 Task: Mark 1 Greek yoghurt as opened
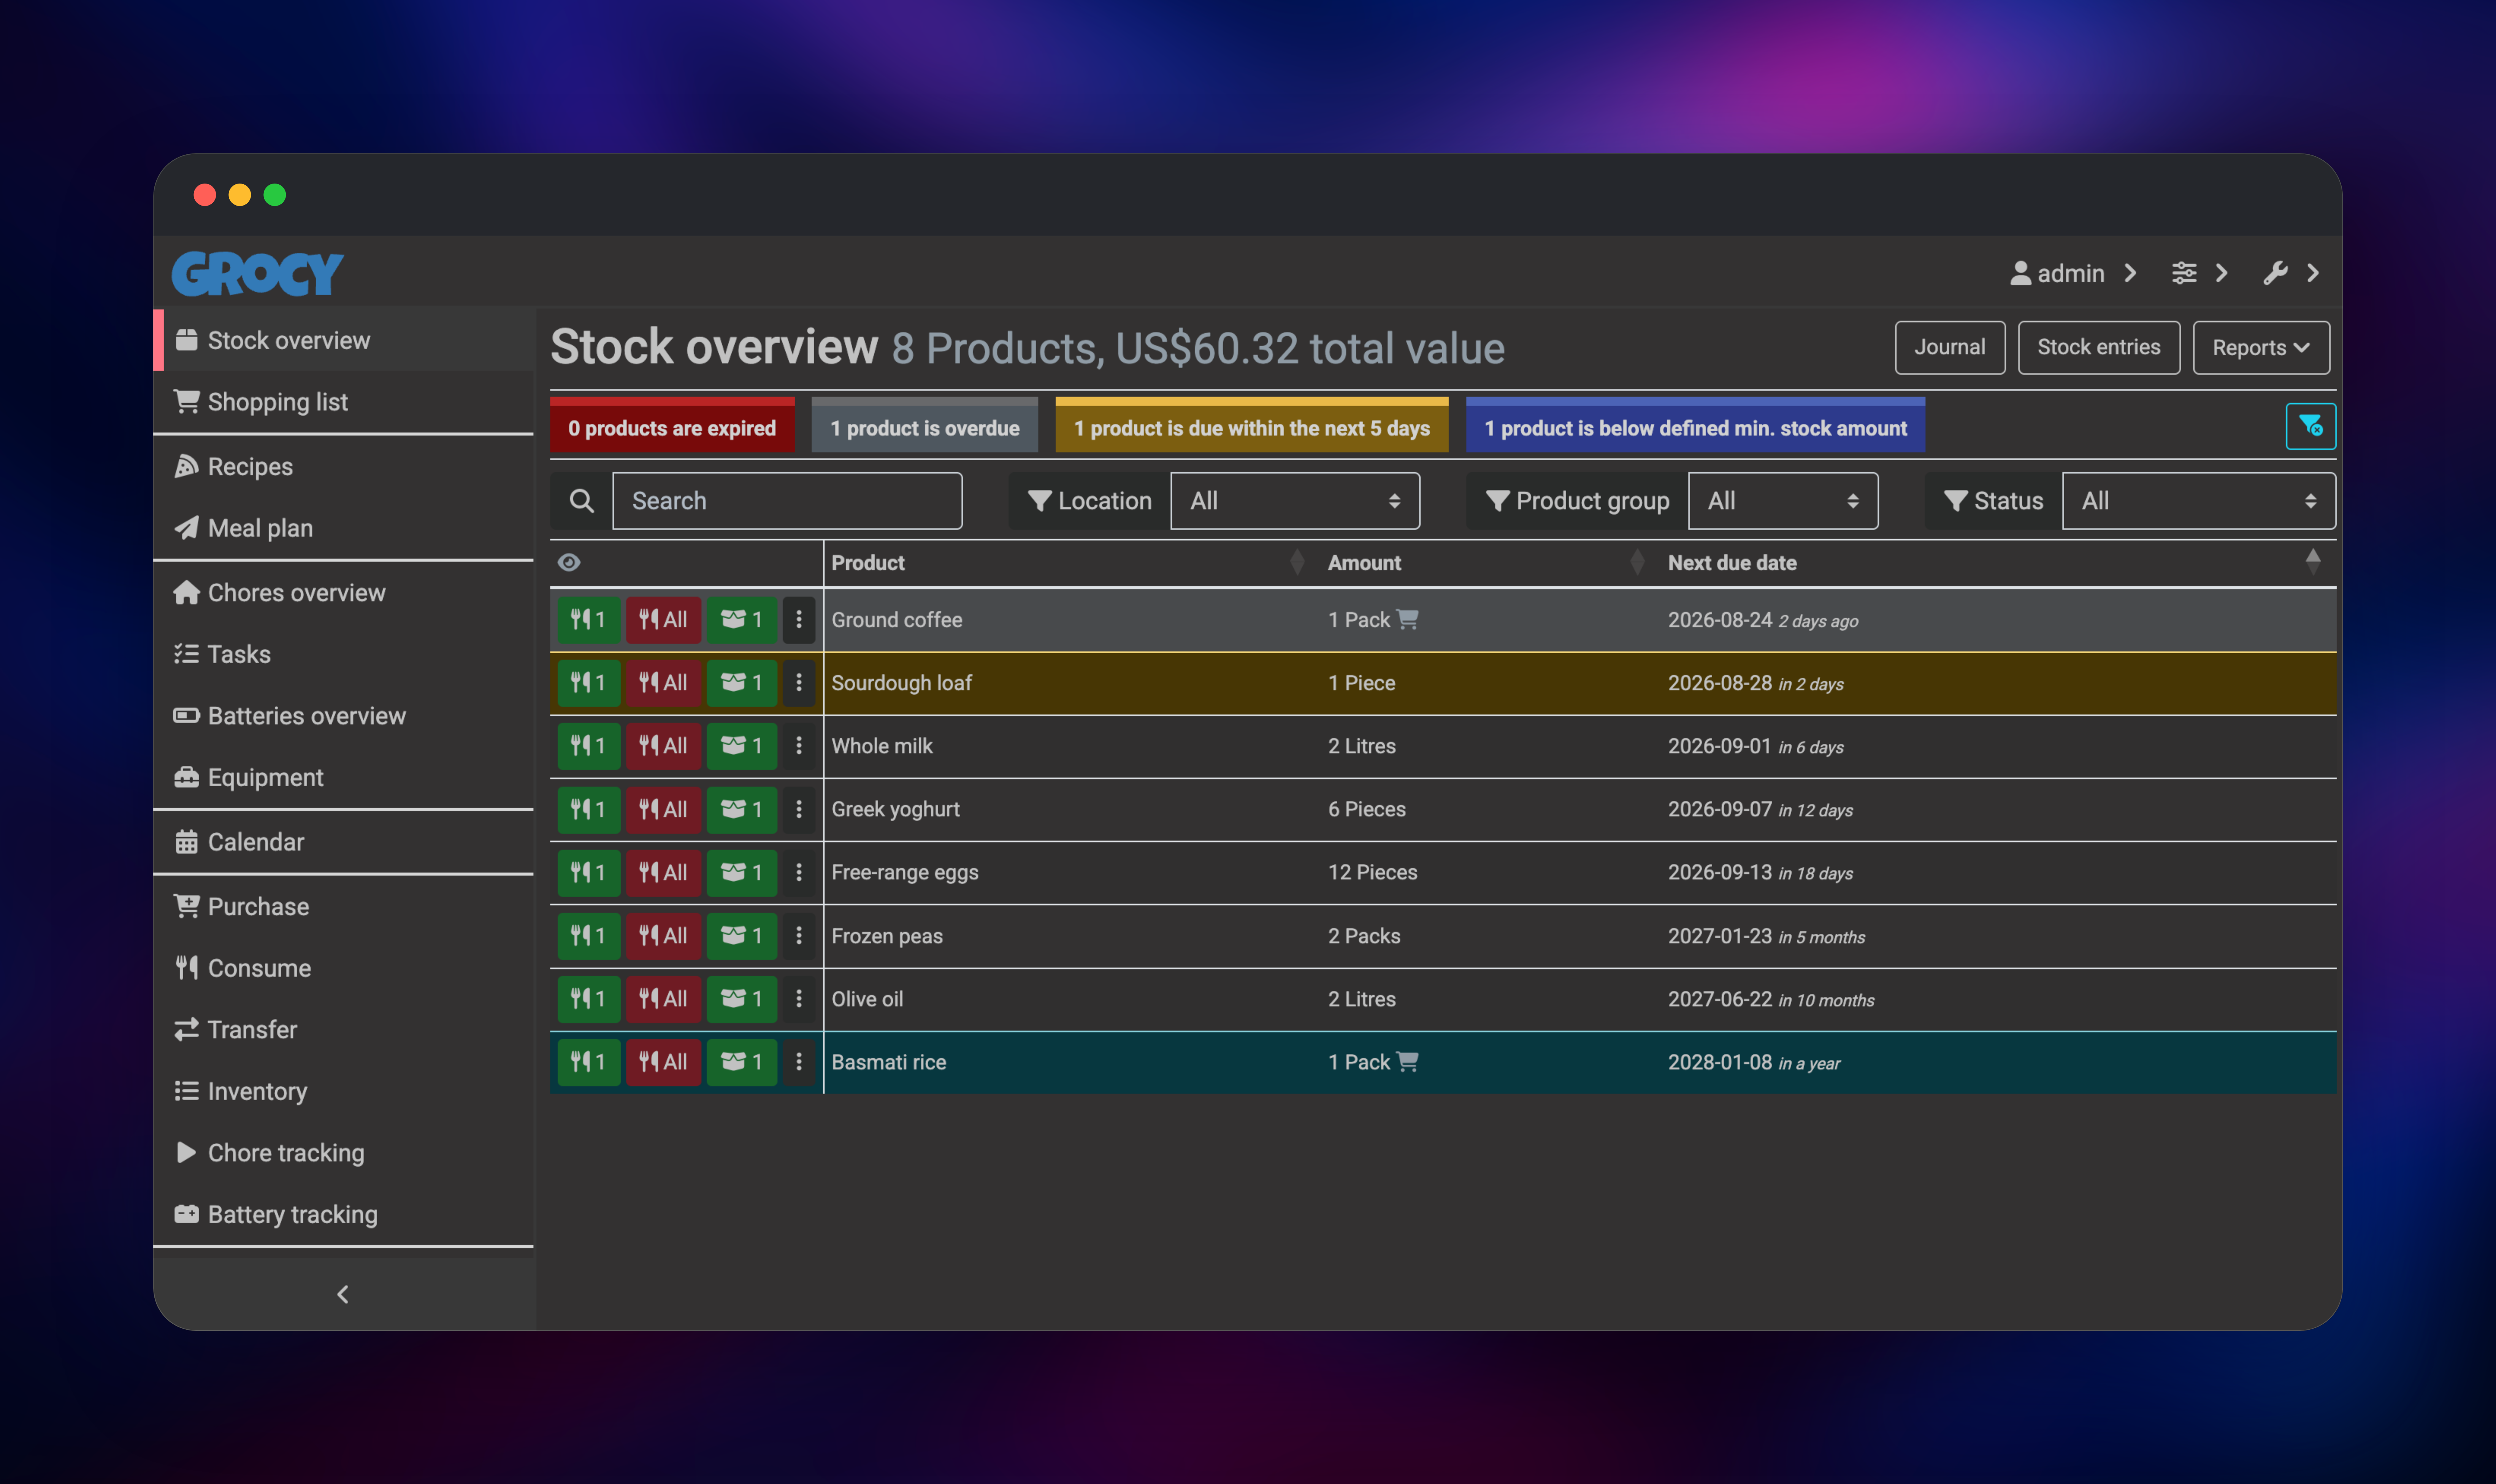click(742, 809)
